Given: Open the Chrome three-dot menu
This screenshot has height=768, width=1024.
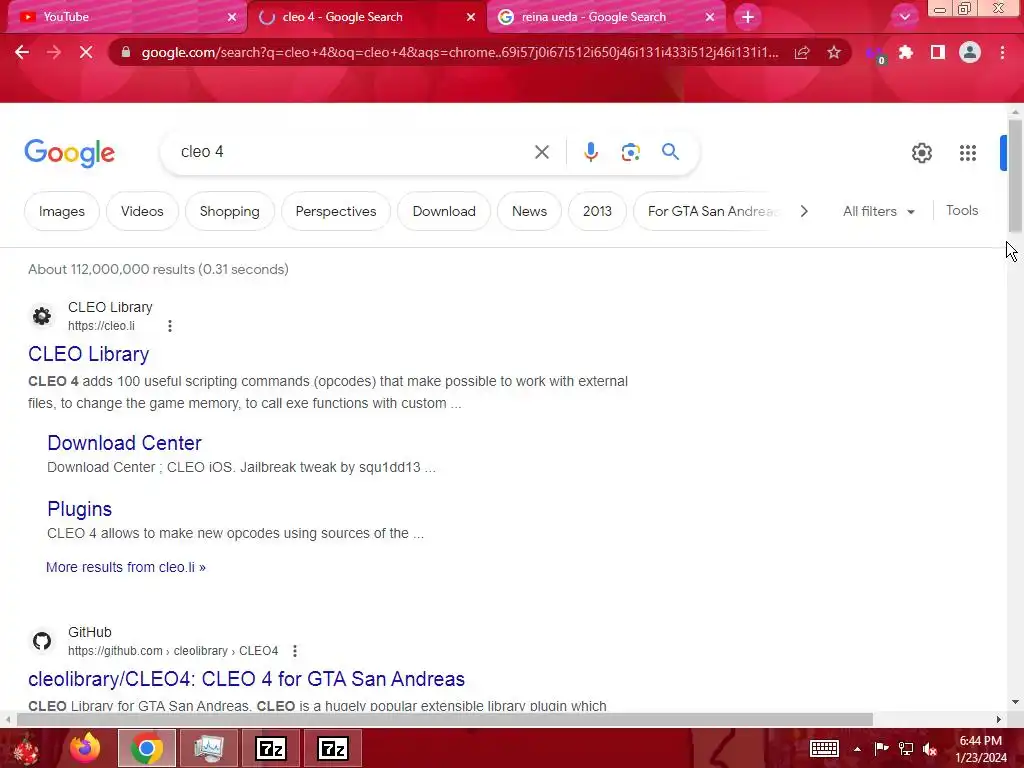Looking at the screenshot, I should (x=1002, y=52).
